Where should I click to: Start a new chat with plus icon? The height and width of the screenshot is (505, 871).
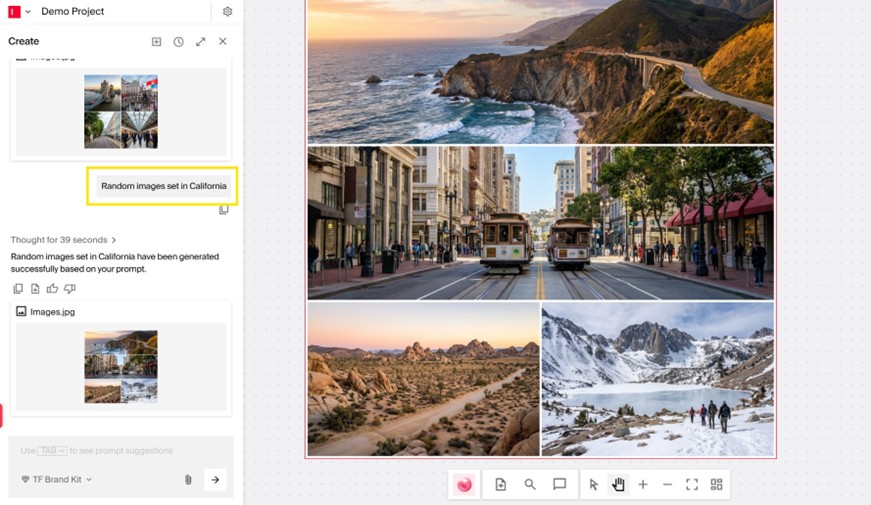pyautogui.click(x=156, y=42)
